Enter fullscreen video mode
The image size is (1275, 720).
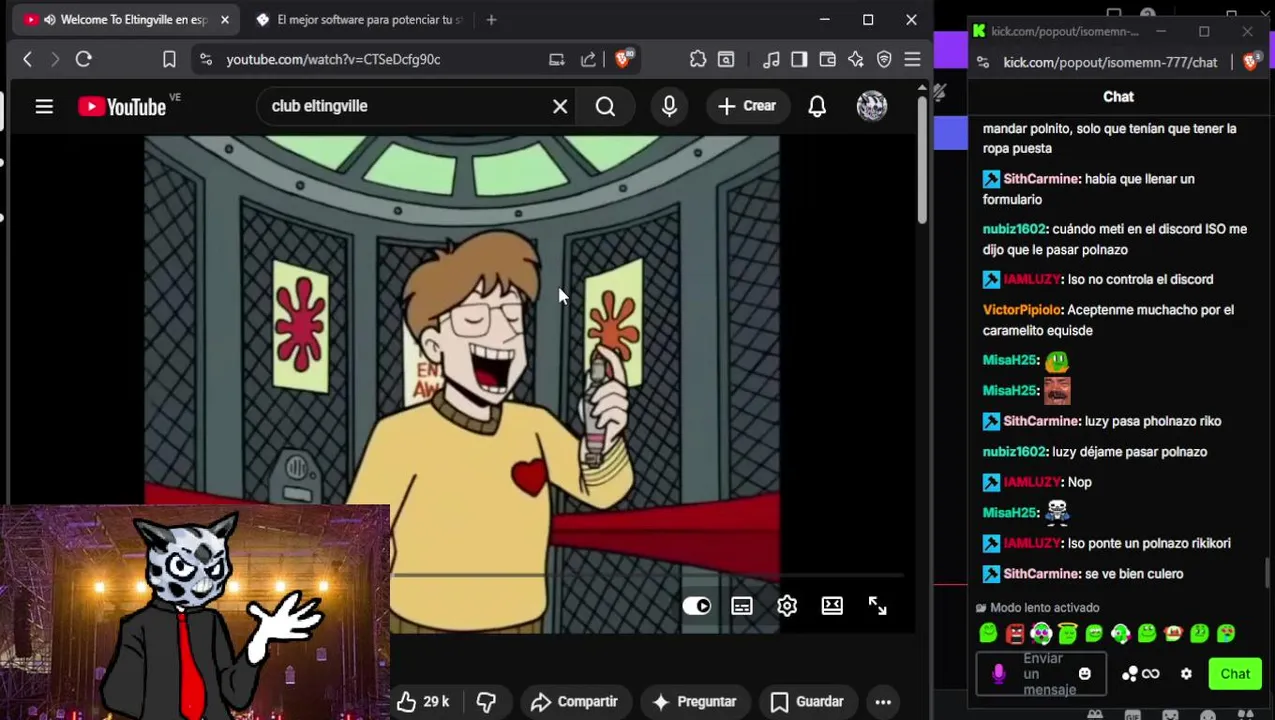click(x=877, y=606)
